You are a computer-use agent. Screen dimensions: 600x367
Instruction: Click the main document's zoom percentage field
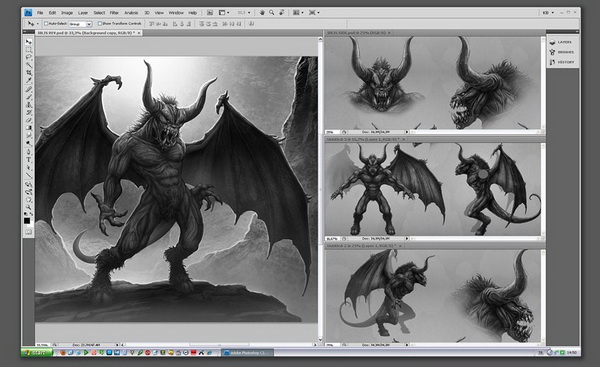(x=42, y=345)
